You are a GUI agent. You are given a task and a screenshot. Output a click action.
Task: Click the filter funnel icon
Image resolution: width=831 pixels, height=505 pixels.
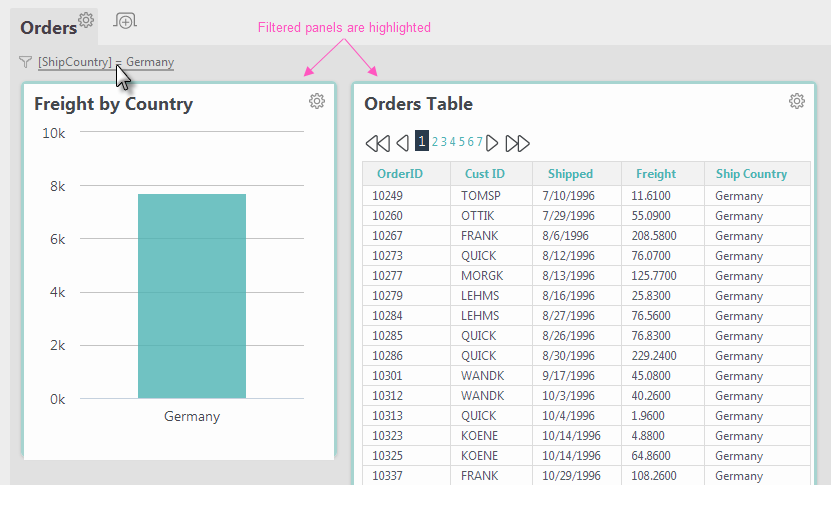(25, 62)
